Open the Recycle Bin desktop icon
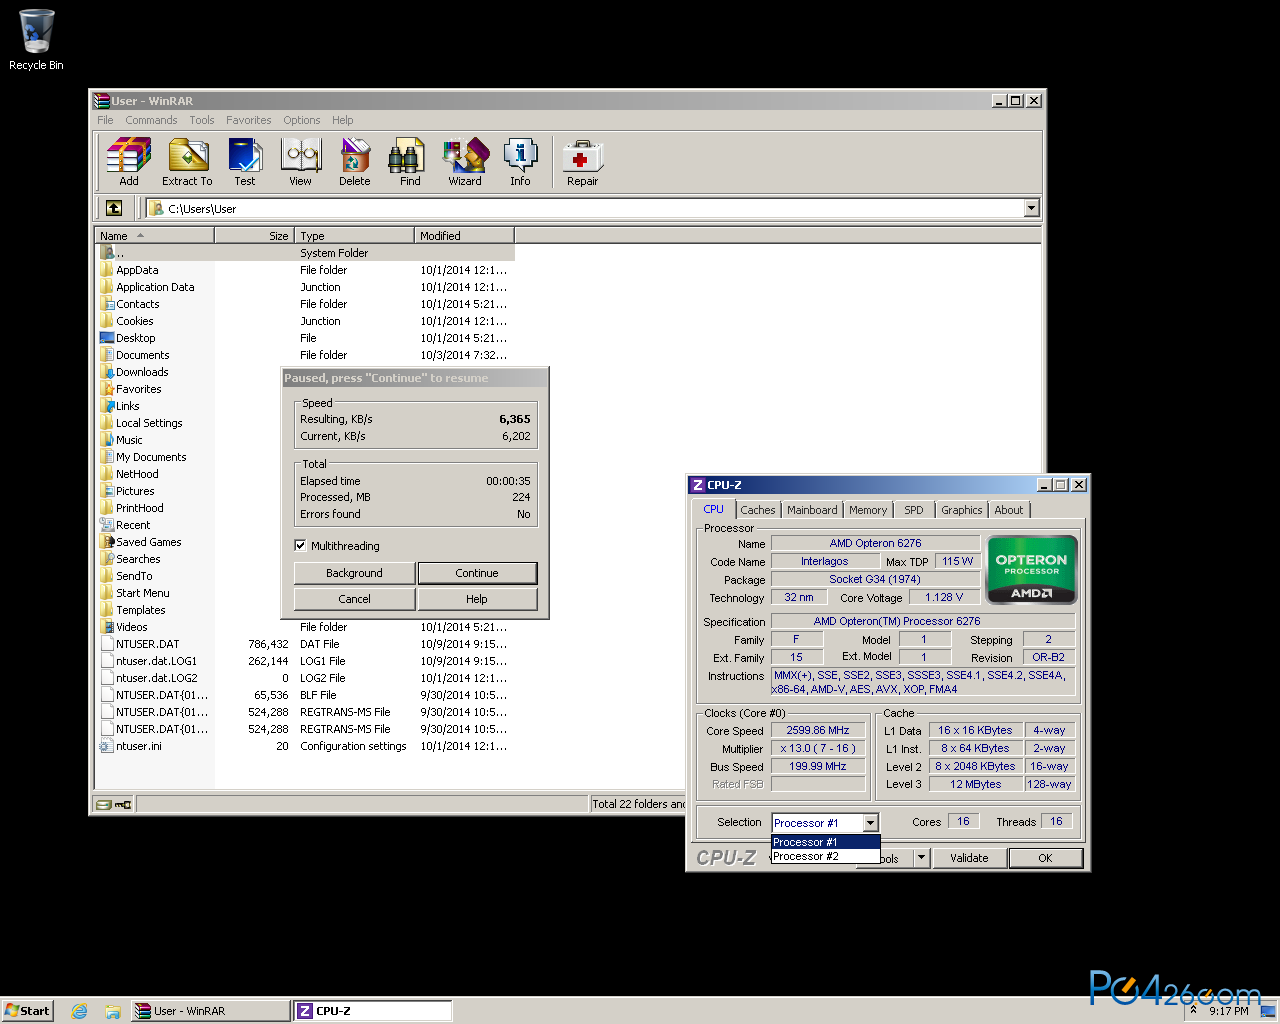Screen dimensions: 1280x1024 [36, 40]
